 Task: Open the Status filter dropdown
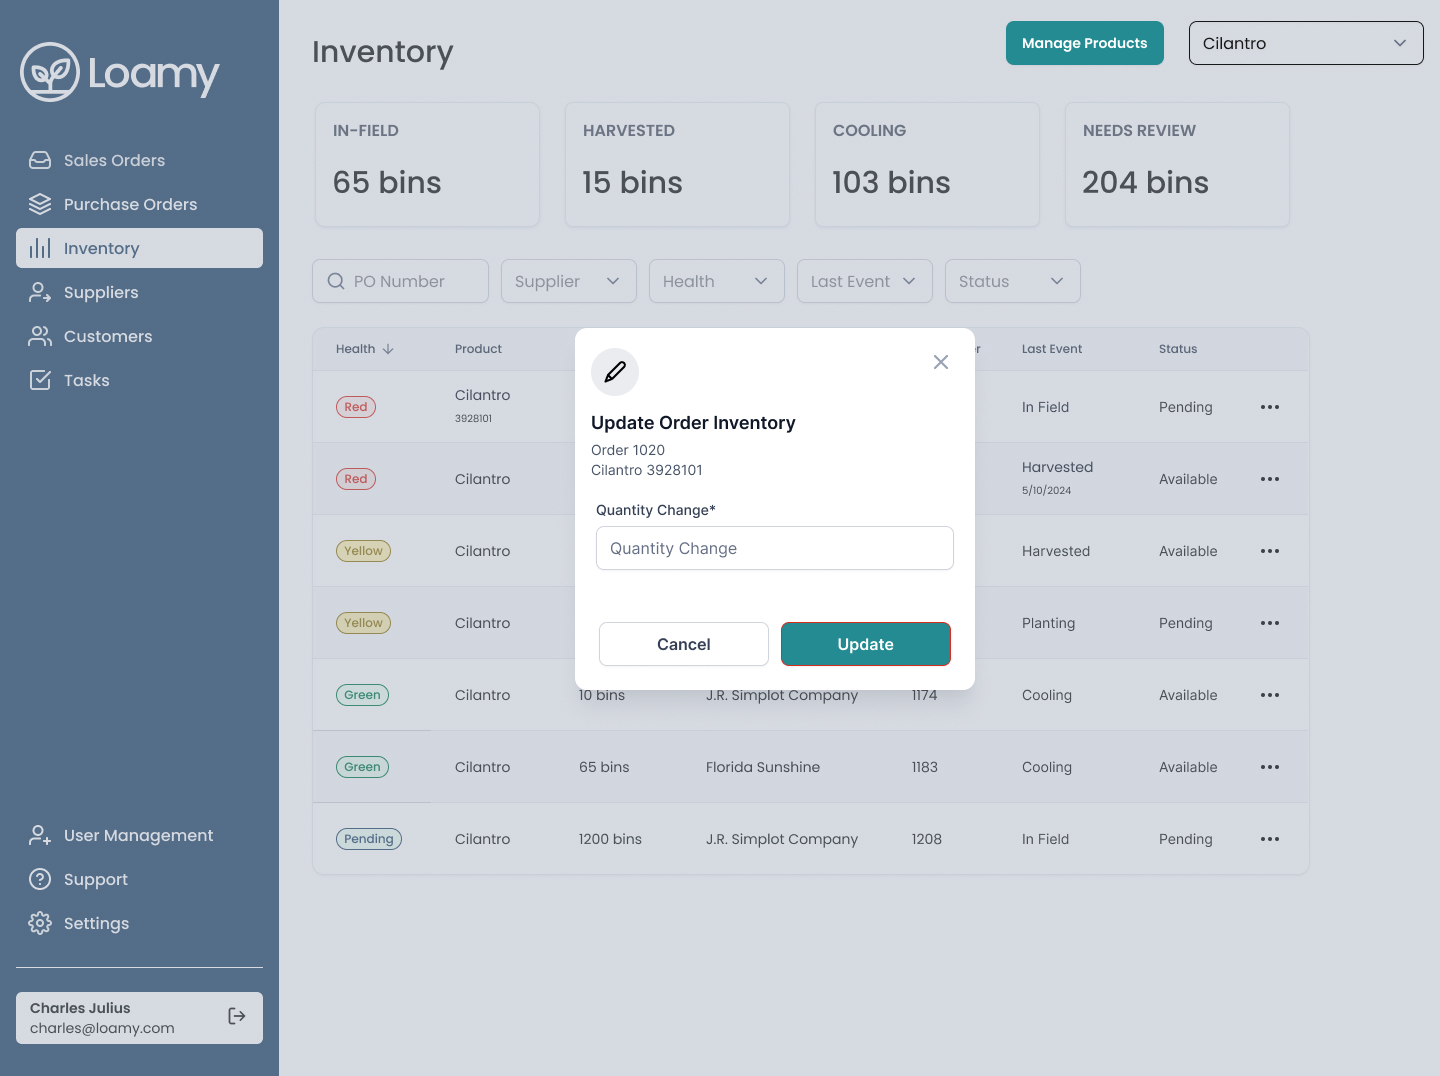point(1013,281)
